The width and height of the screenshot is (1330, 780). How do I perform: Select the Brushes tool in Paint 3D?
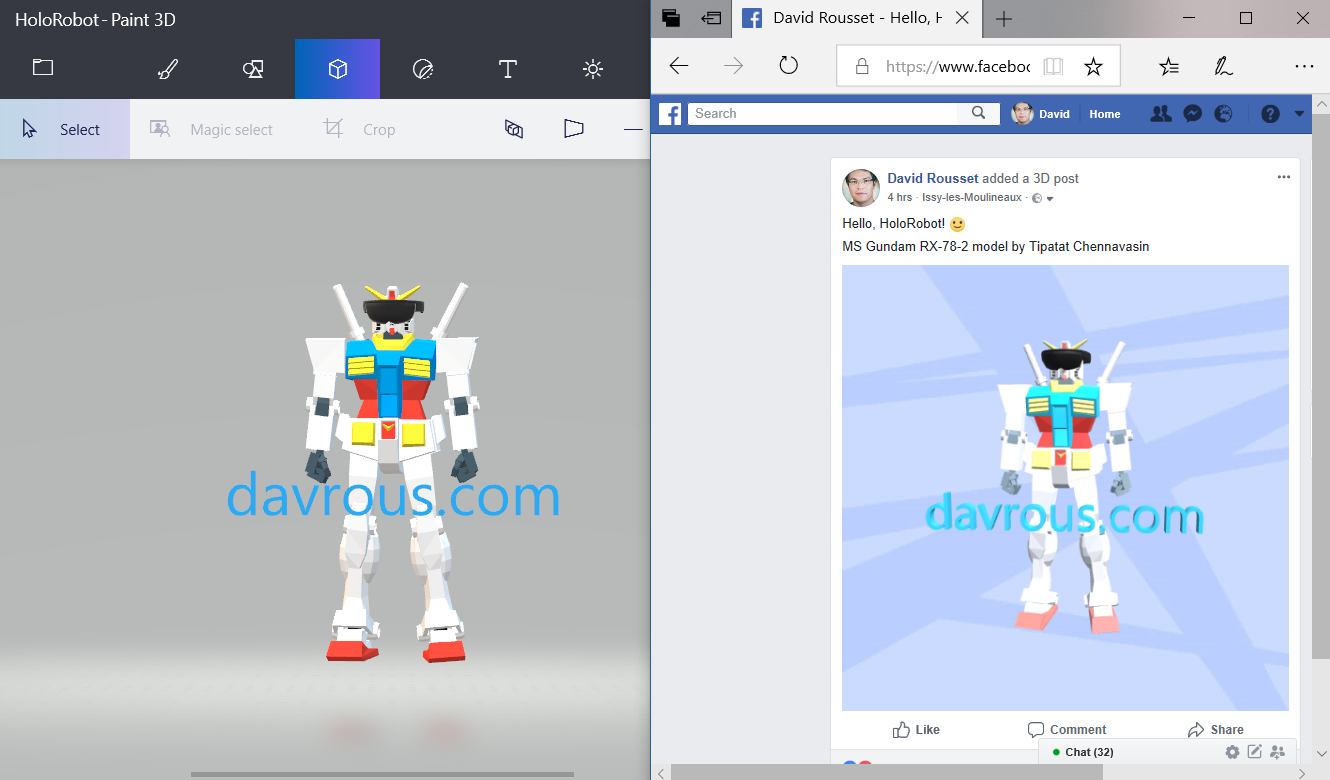point(168,69)
